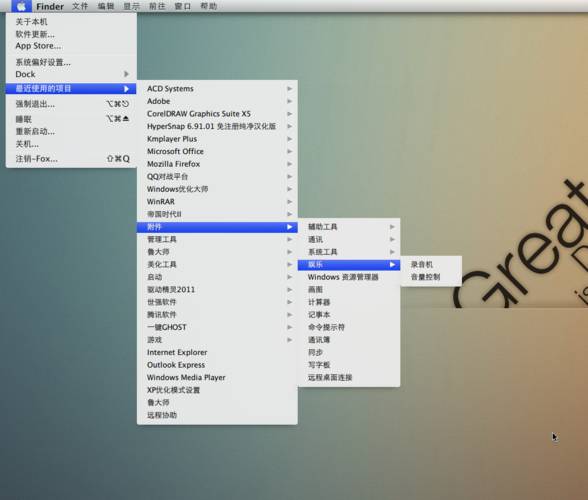Open 通讯簿 from the accessories menu
Image resolution: width=588 pixels, height=500 pixels.
pos(349,340)
